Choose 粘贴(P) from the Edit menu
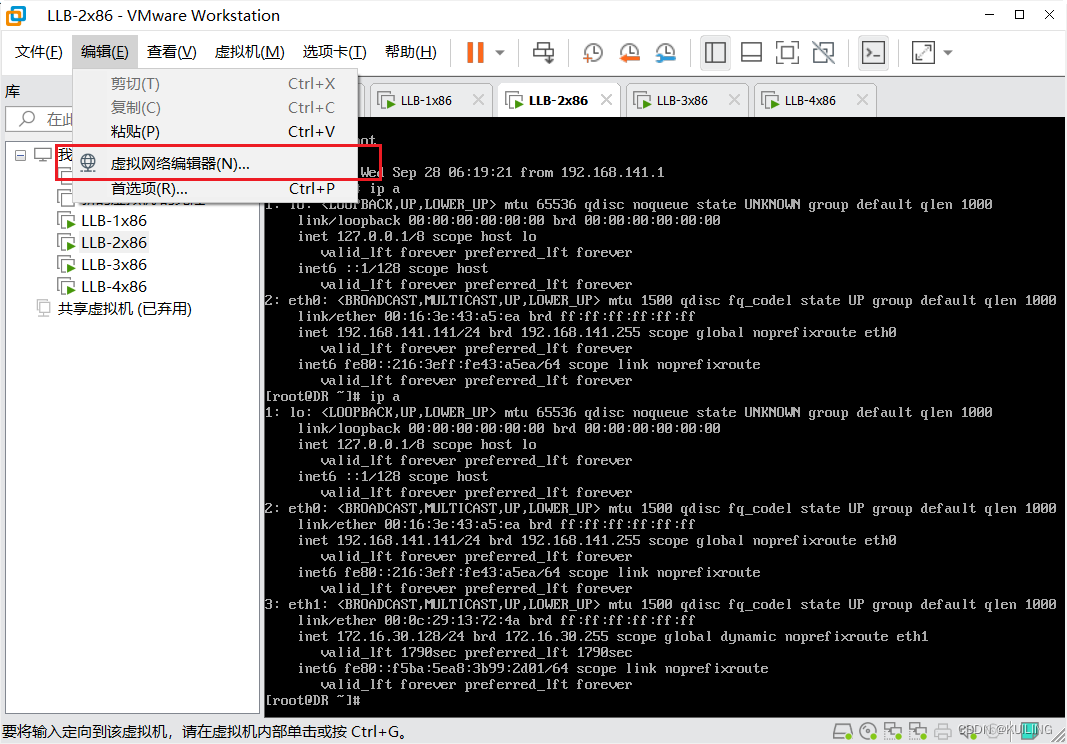The height and width of the screenshot is (744, 1067). pos(215,131)
